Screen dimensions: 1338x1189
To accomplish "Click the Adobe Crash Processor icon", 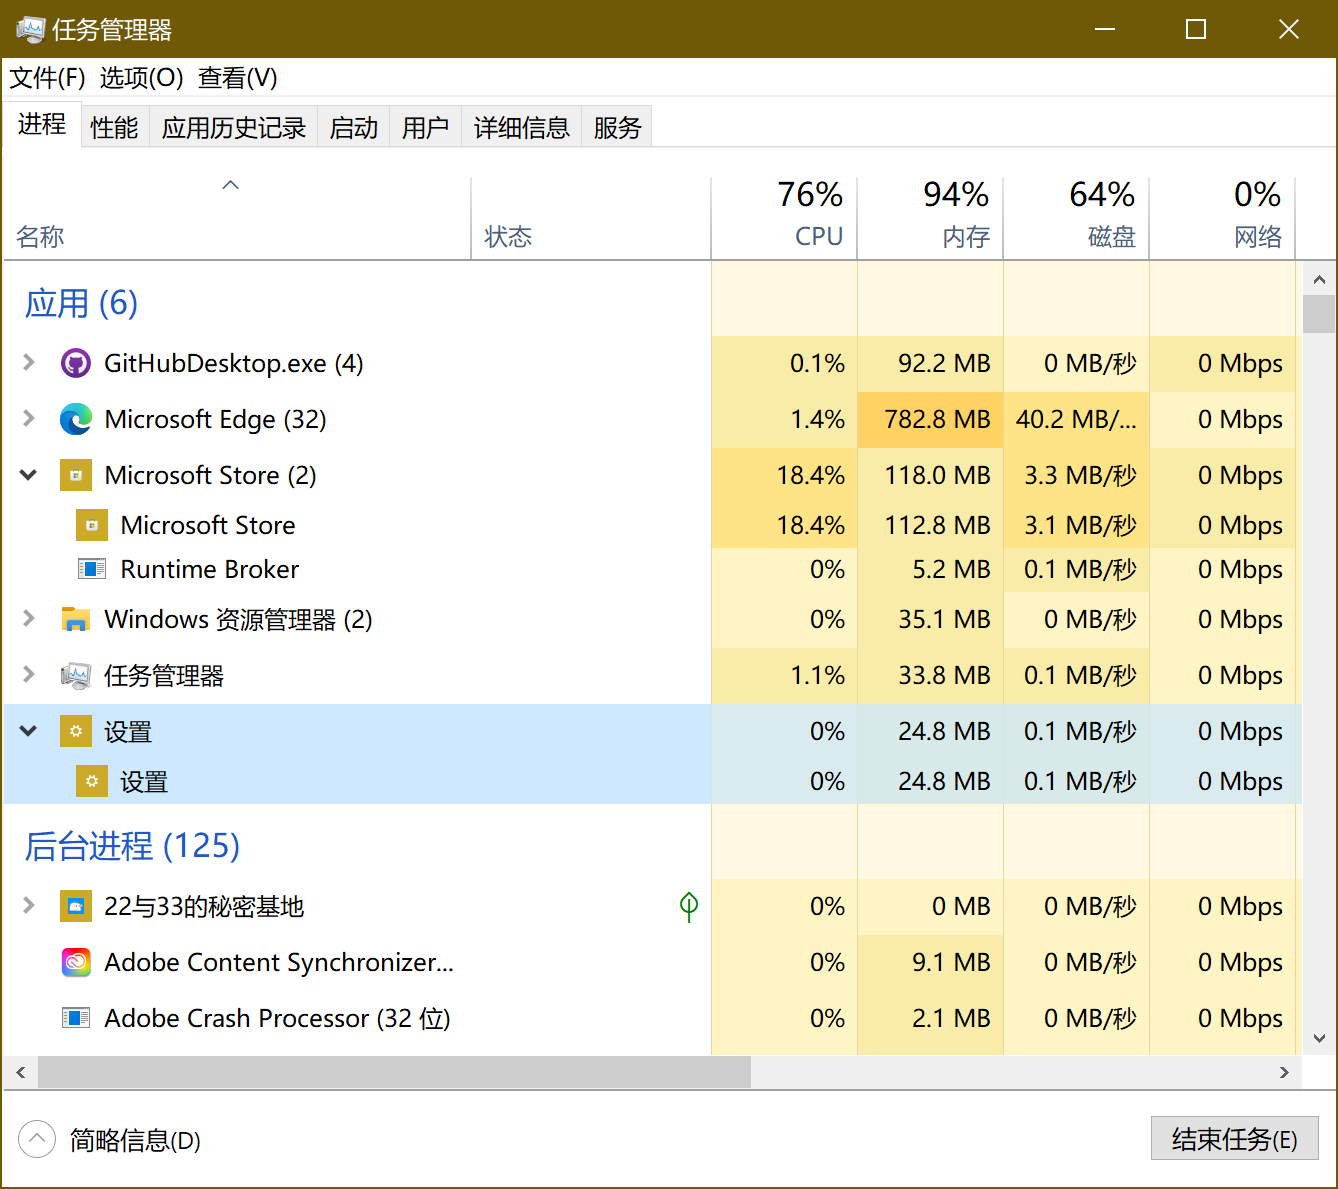I will pos(76,1018).
